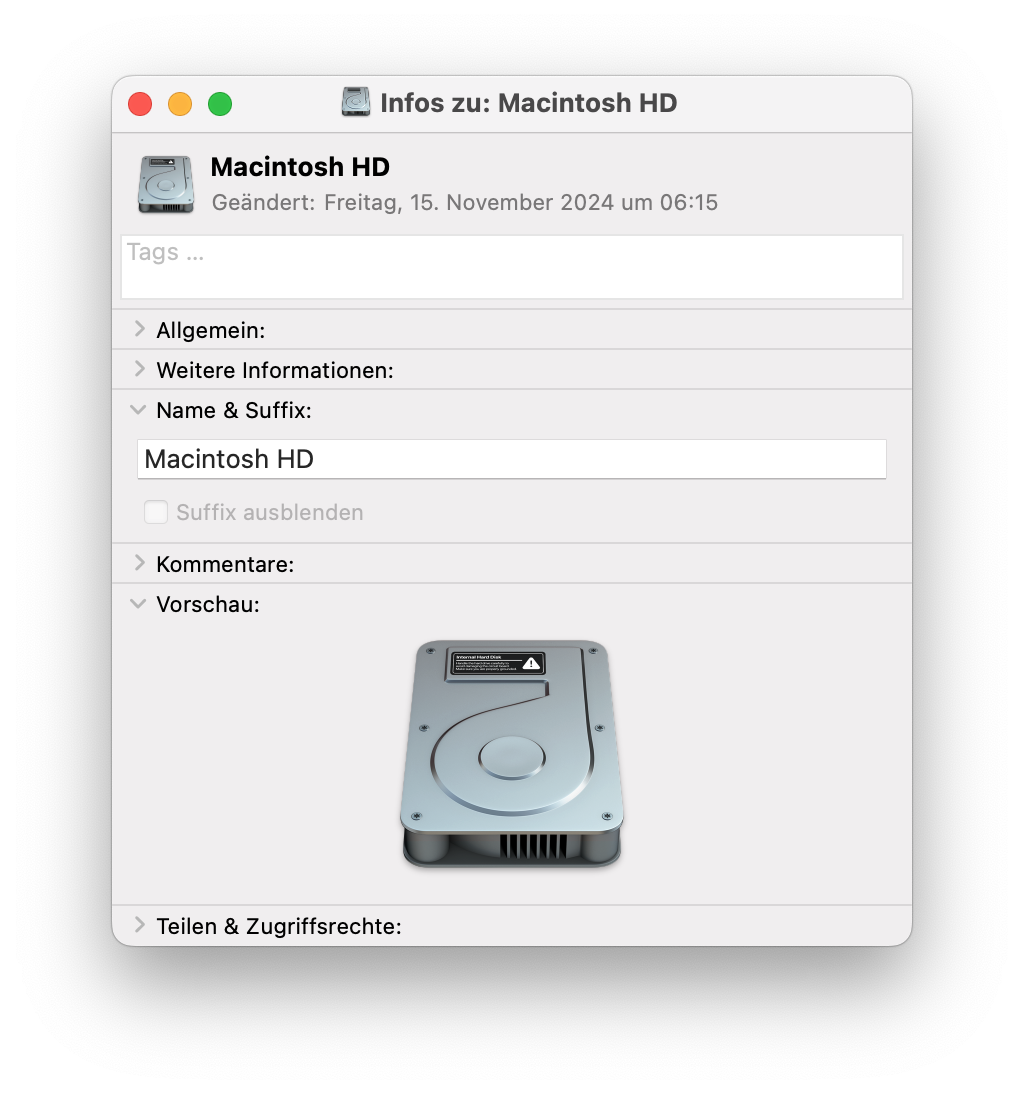
Task: Click the window title Infos zu: Macintosh HD
Action: [x=529, y=103]
